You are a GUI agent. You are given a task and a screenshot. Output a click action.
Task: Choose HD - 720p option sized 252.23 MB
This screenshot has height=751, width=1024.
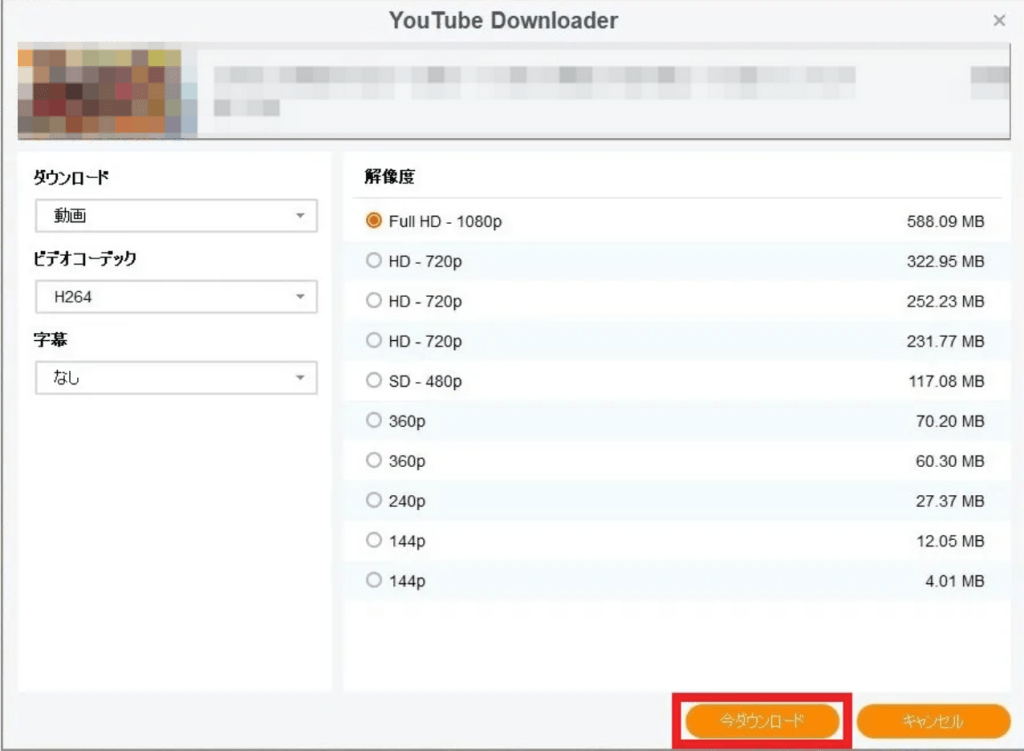click(x=374, y=300)
